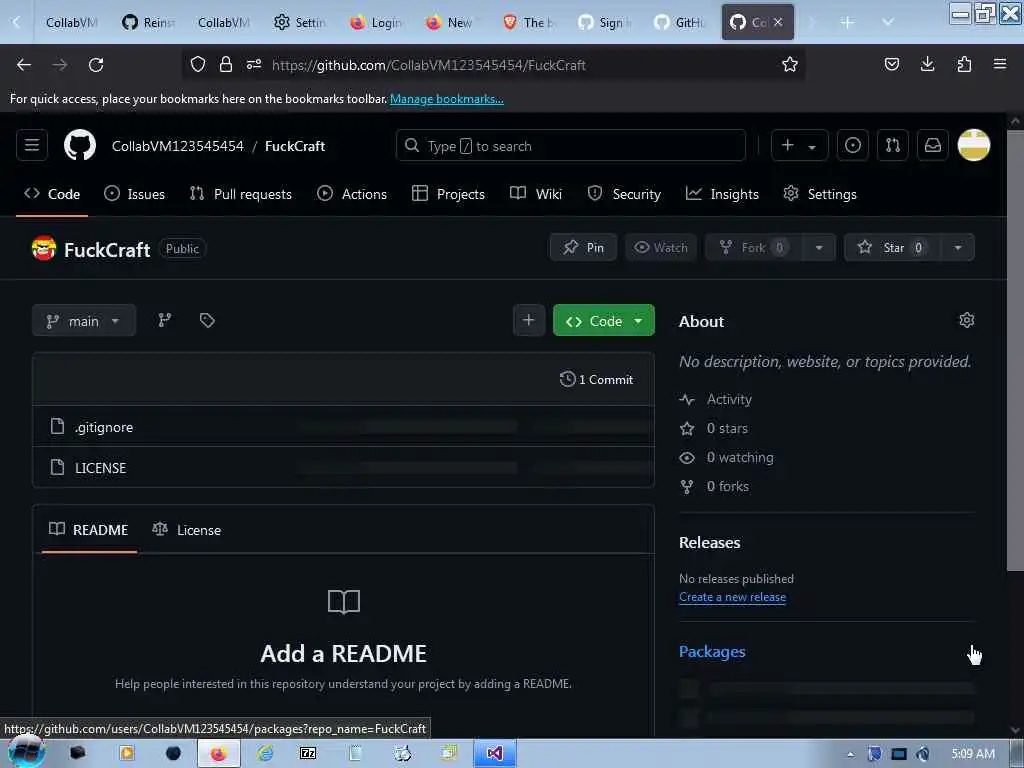The height and width of the screenshot is (768, 1024).
Task: Open the .gitignore file
Action: (x=104, y=427)
